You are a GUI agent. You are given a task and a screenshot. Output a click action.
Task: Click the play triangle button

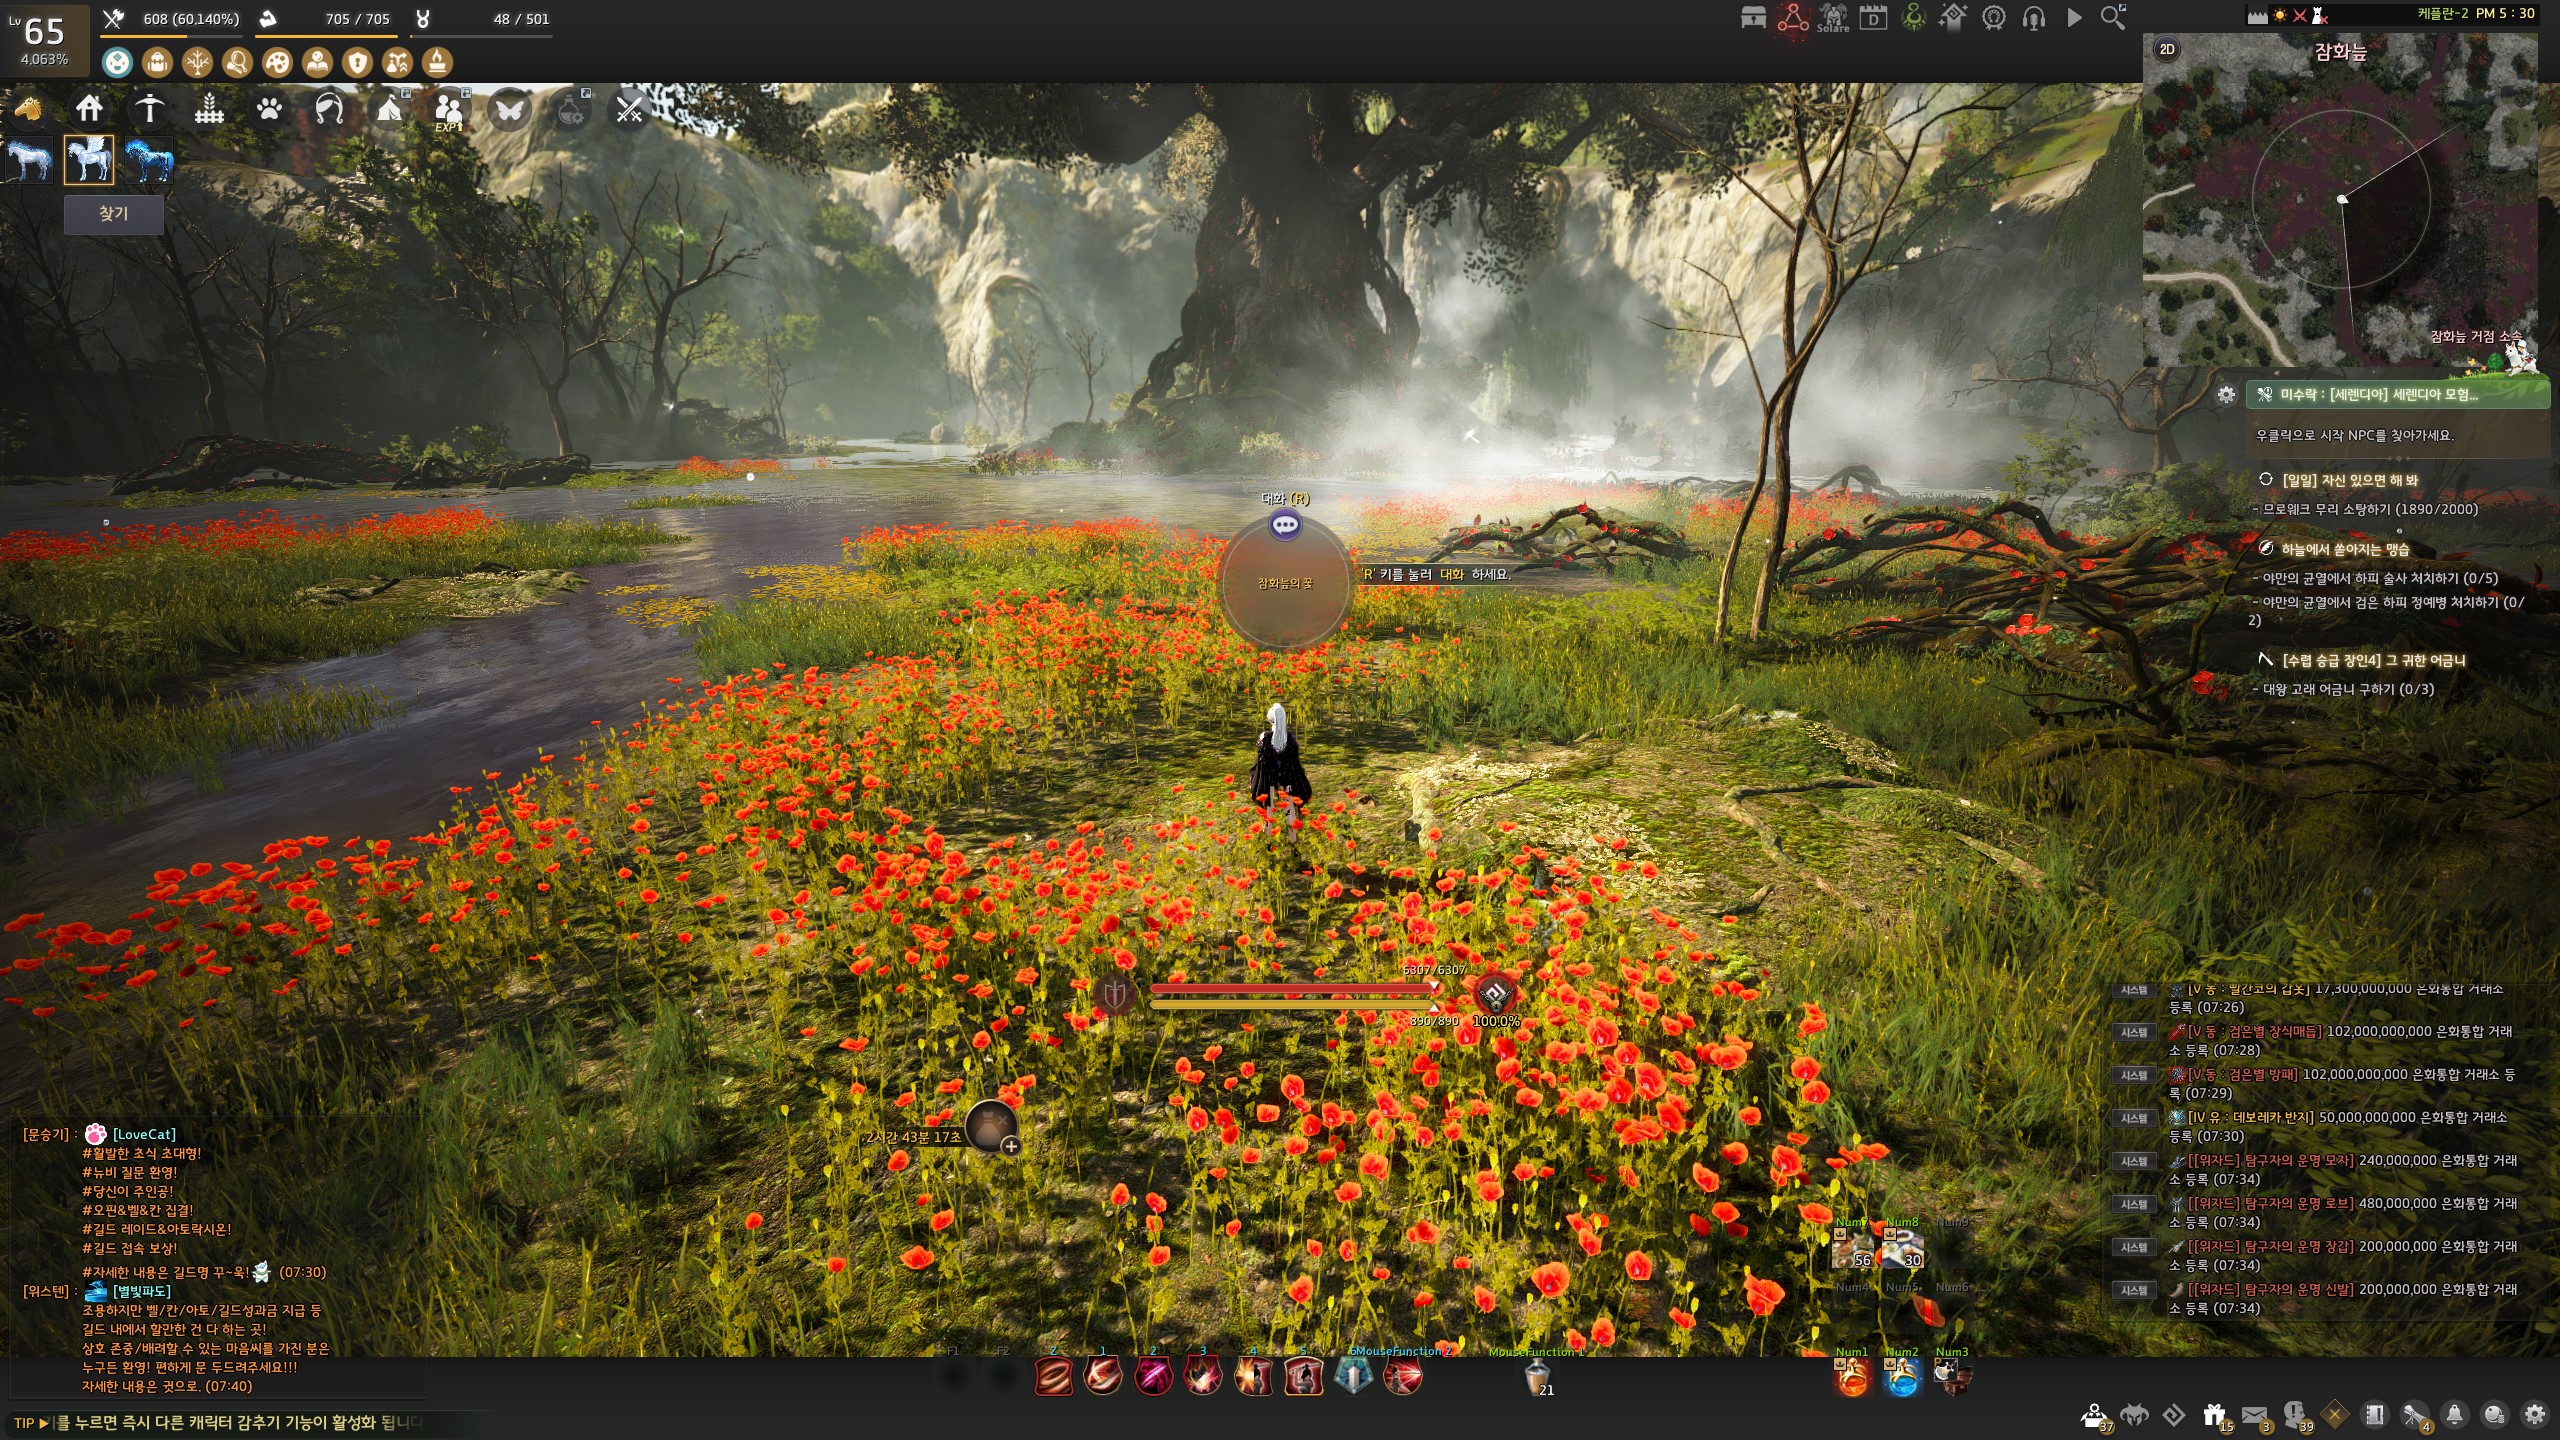pos(2074,17)
